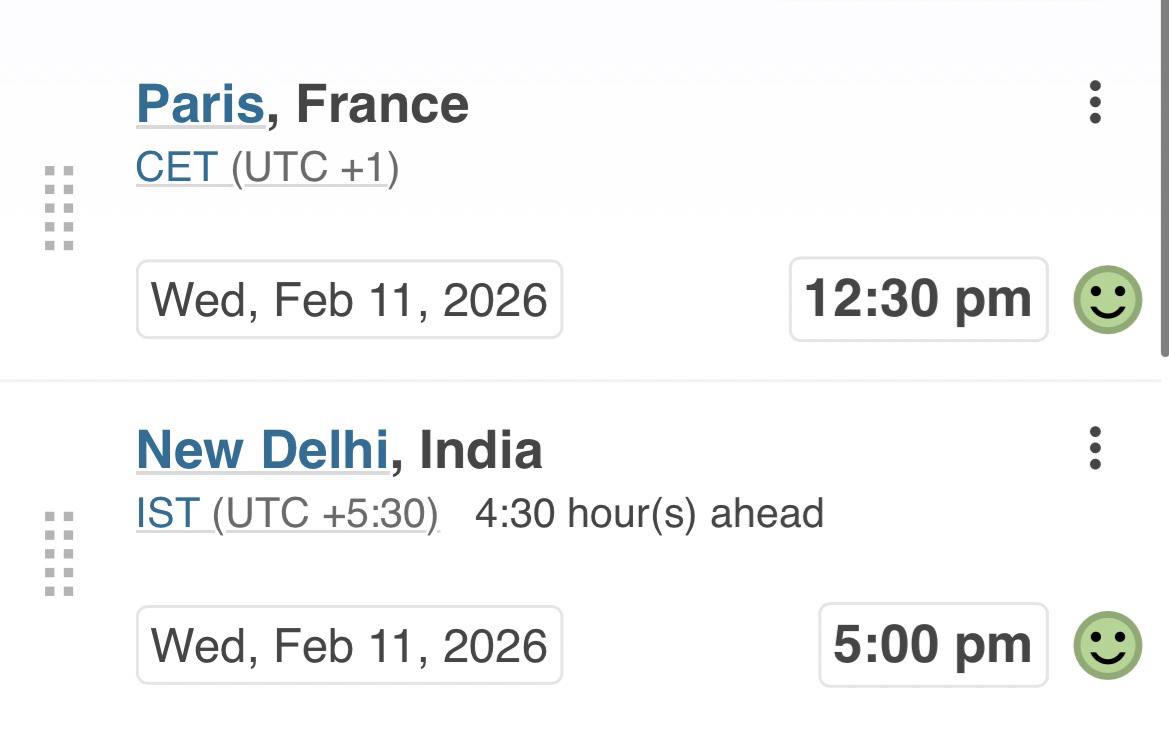Follow the IST time zone link
Viewport: 1169px width, 738px height.
(168, 514)
